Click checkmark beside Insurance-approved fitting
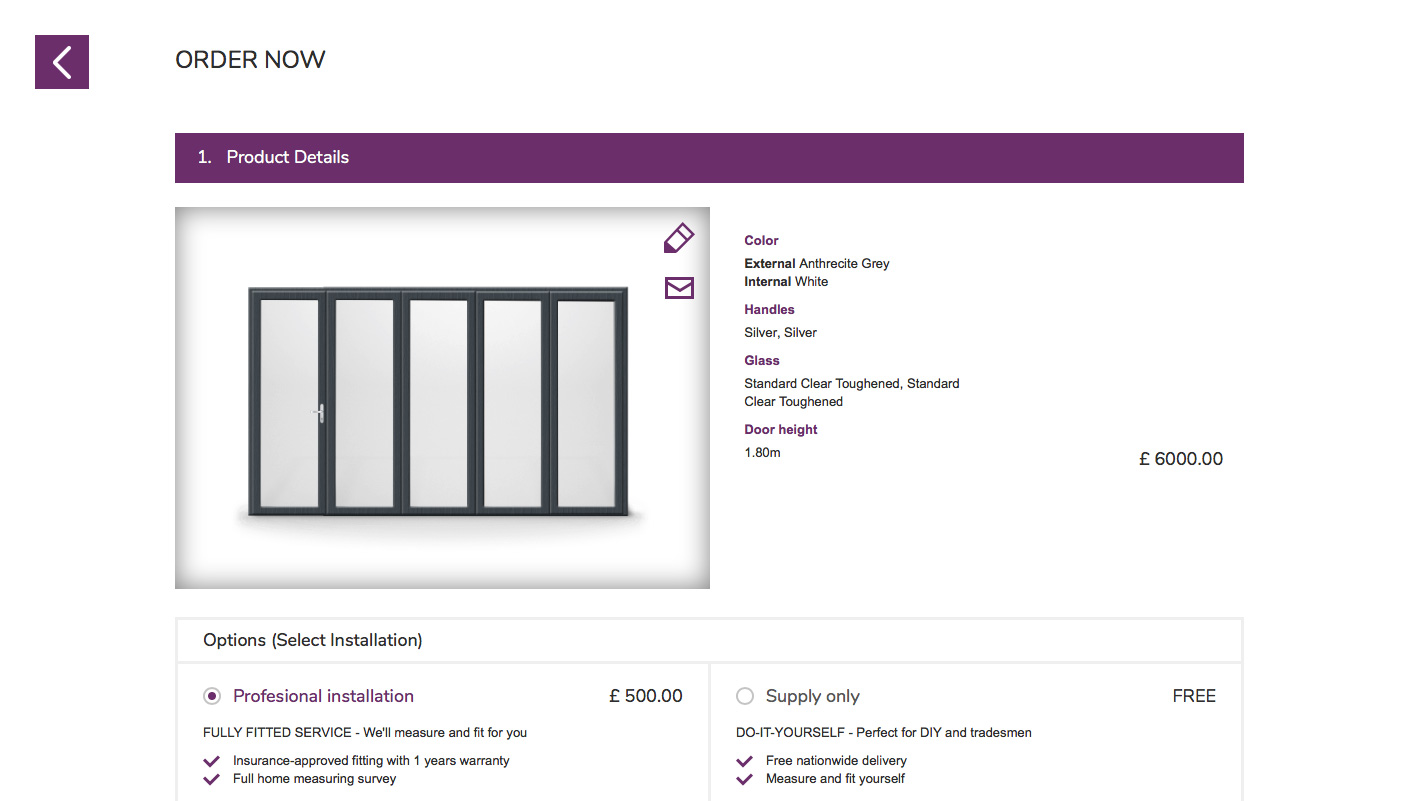Viewport: 1419px width, 801px height. (x=211, y=761)
